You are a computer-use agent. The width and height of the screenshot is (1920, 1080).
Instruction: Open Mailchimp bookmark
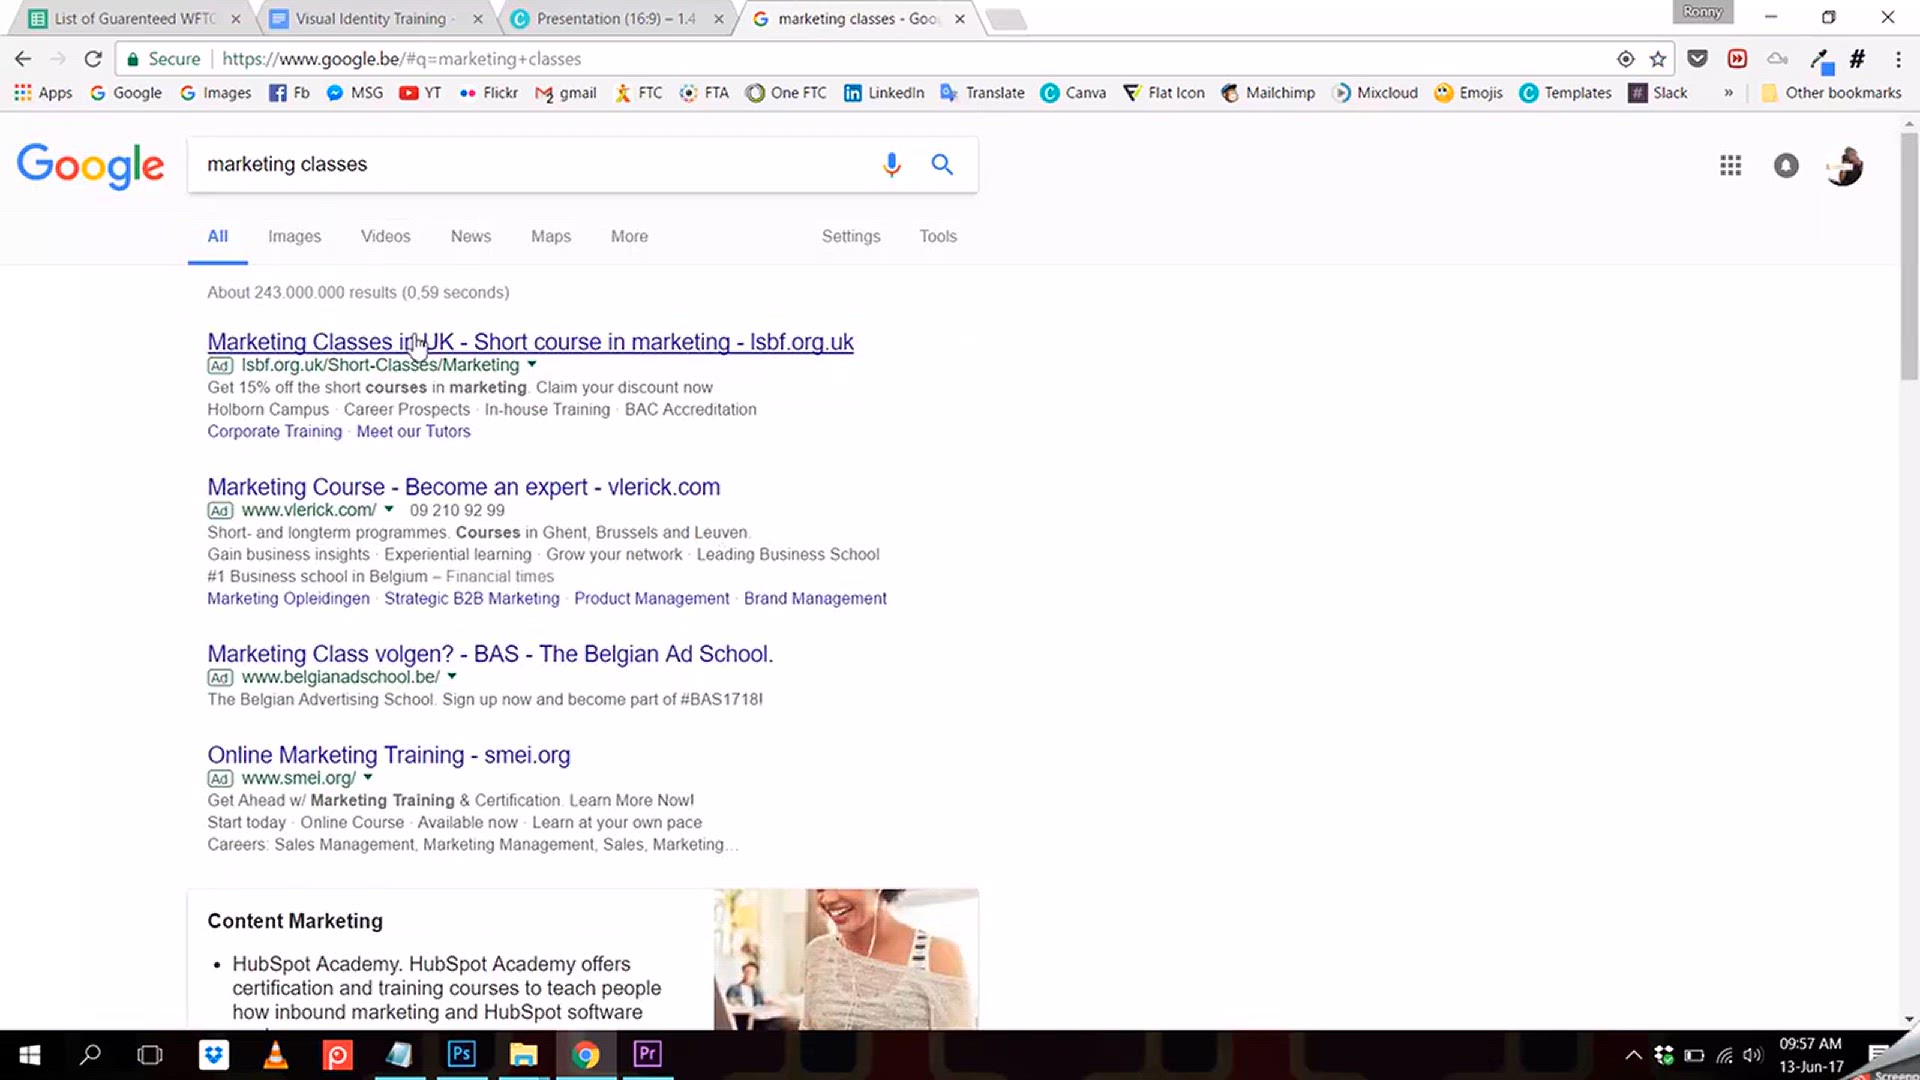pyautogui.click(x=1268, y=93)
